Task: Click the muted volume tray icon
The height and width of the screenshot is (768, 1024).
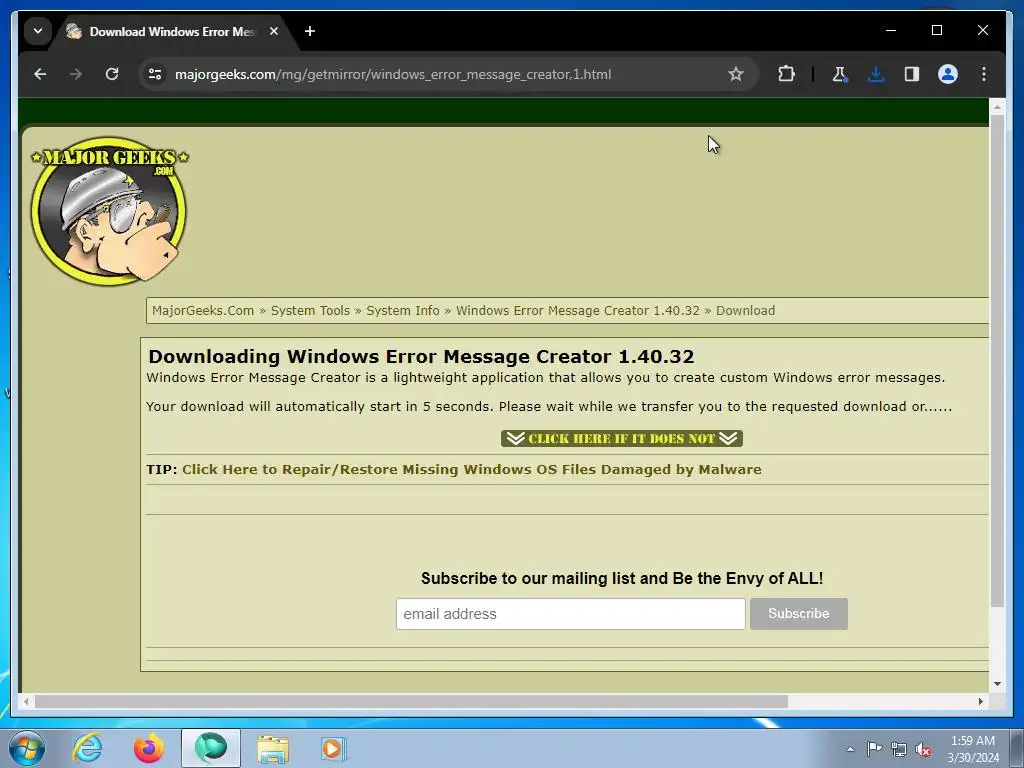Action: click(x=923, y=749)
